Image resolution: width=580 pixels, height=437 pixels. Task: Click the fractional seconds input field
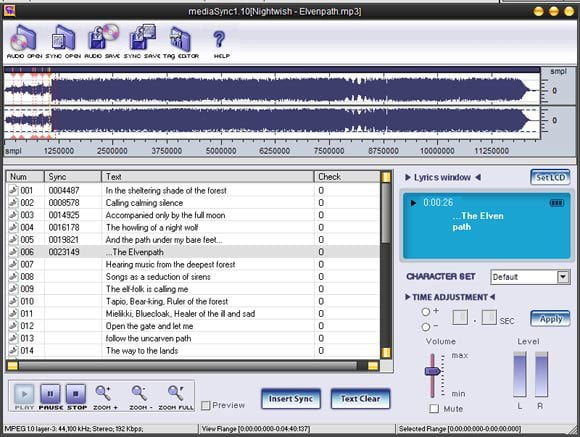(489, 317)
